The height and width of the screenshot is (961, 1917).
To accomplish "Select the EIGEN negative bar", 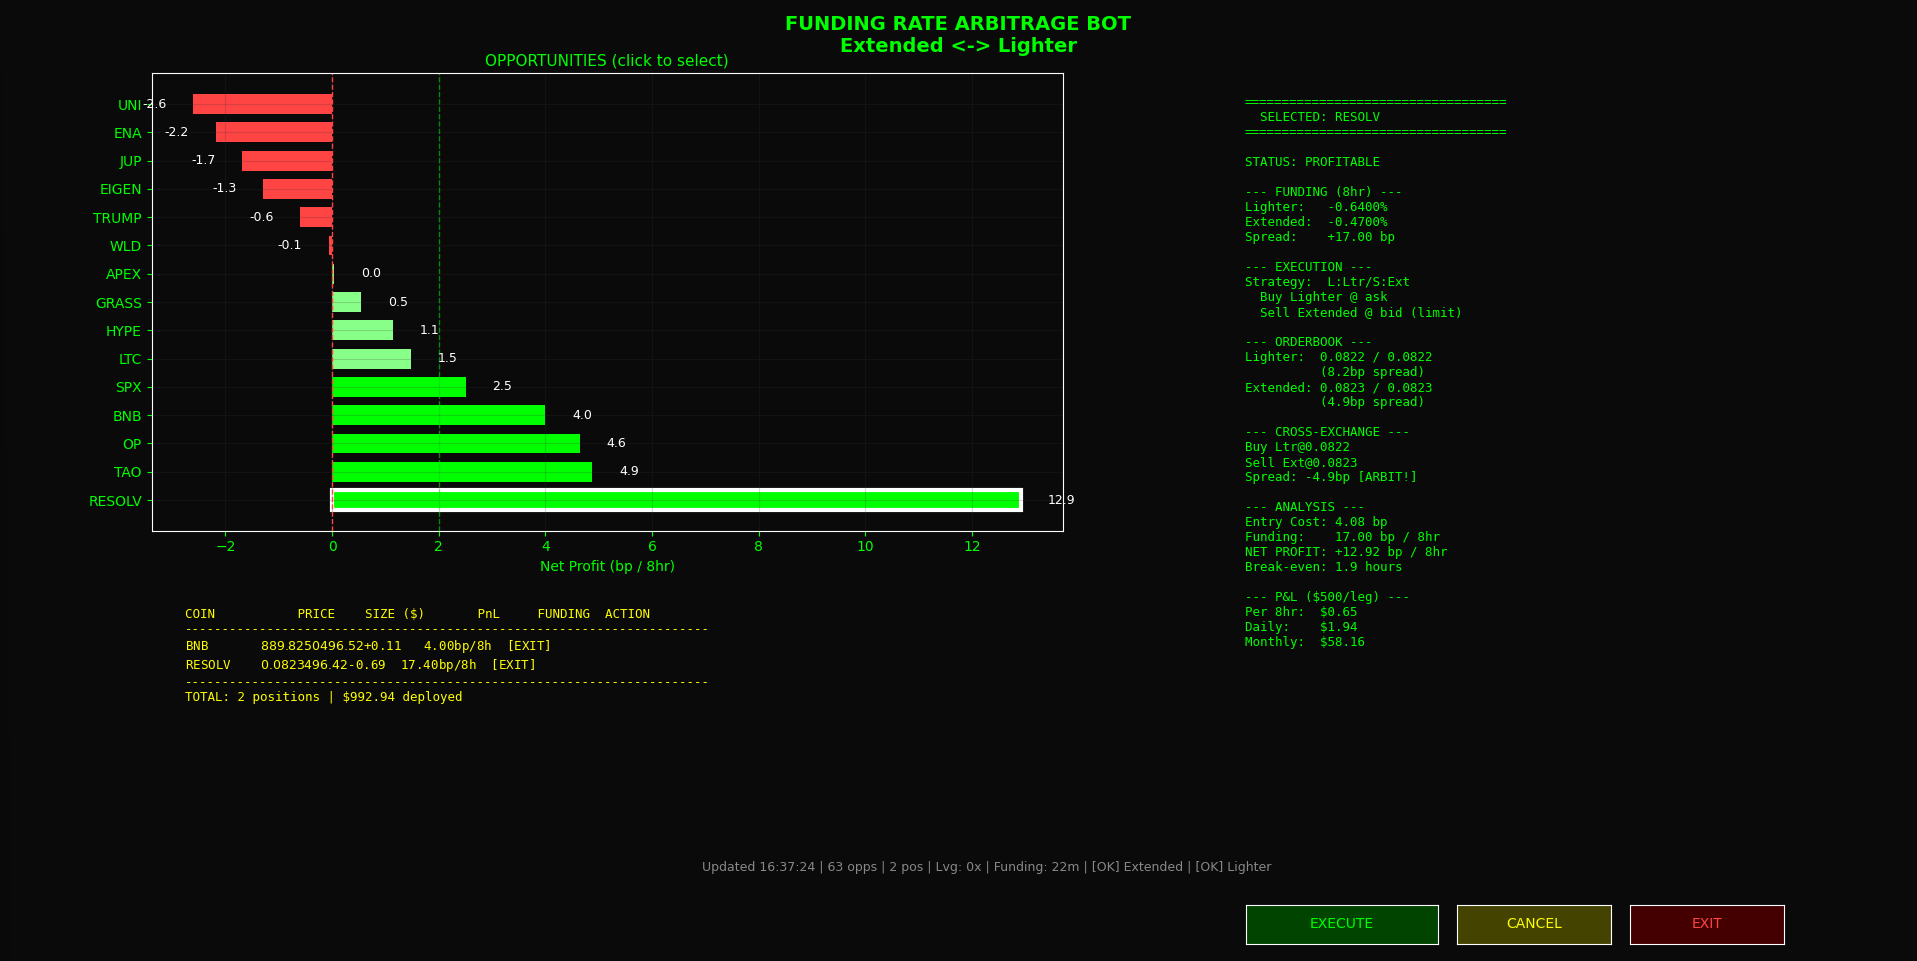I will pos(298,189).
